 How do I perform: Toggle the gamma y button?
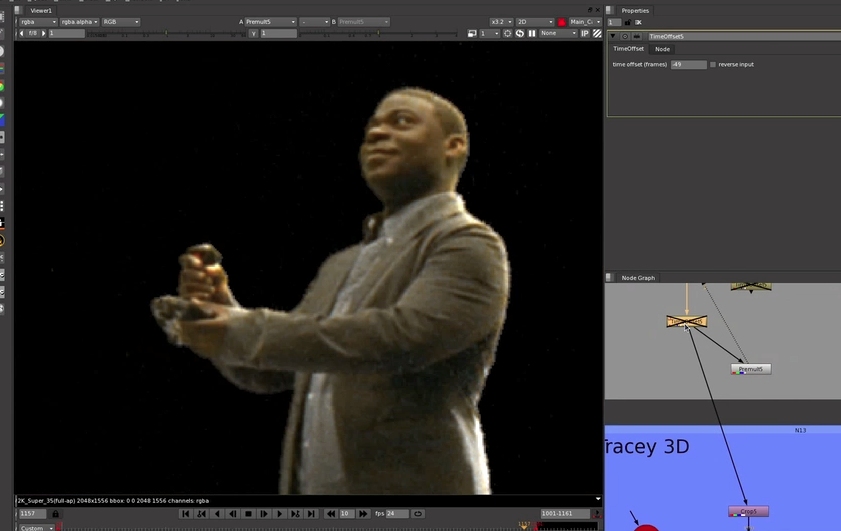click(254, 33)
